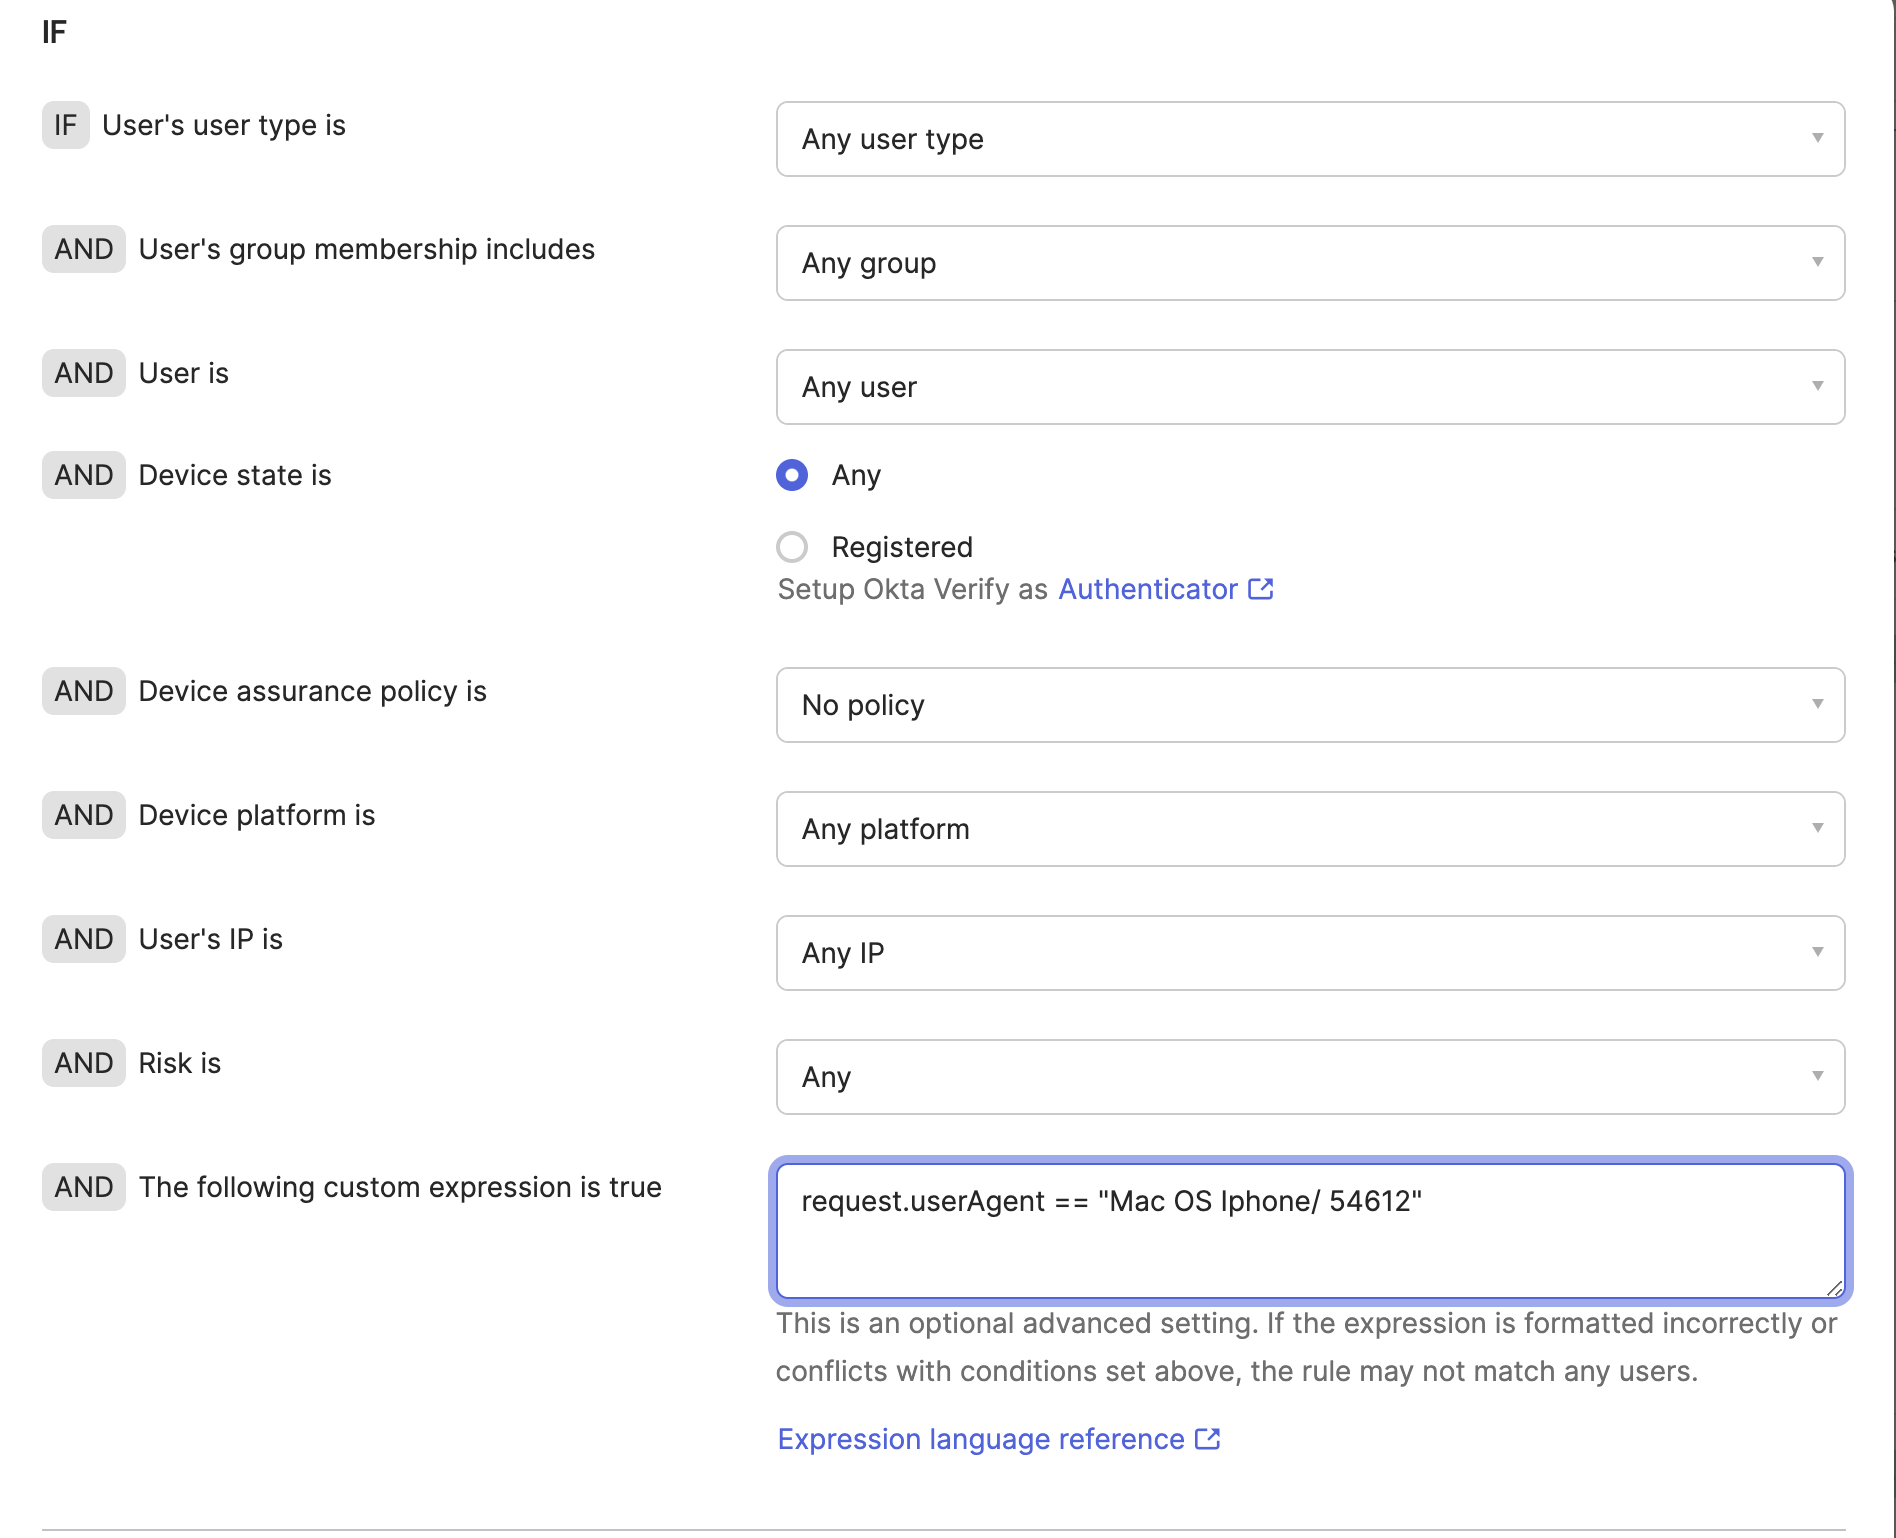The height and width of the screenshot is (1538, 1896).
Task: Click external link icon after Expression language reference
Action: [1208, 1439]
